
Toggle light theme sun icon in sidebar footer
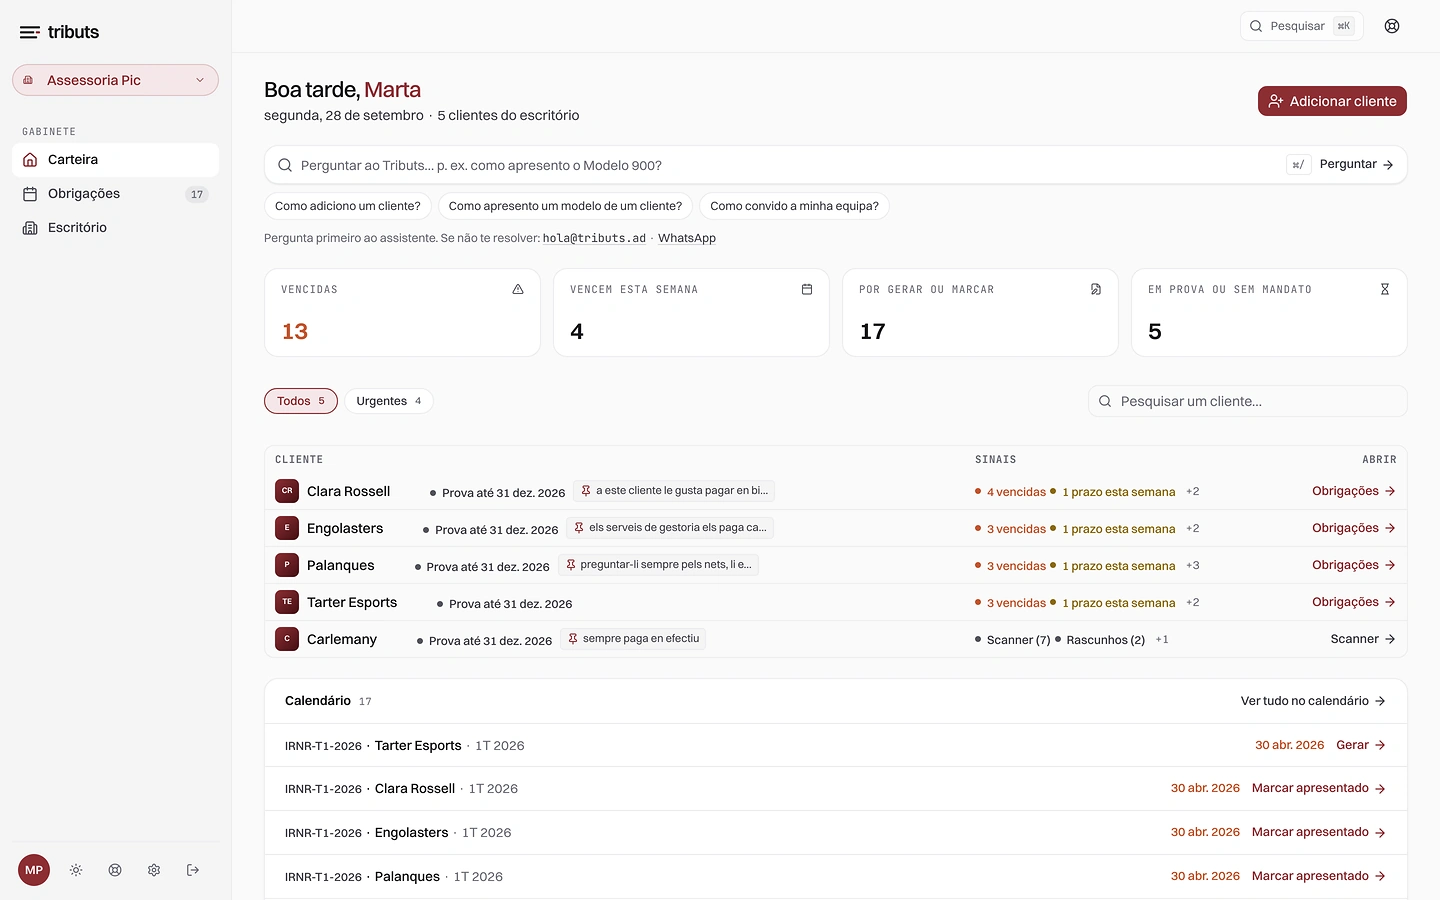click(x=76, y=870)
